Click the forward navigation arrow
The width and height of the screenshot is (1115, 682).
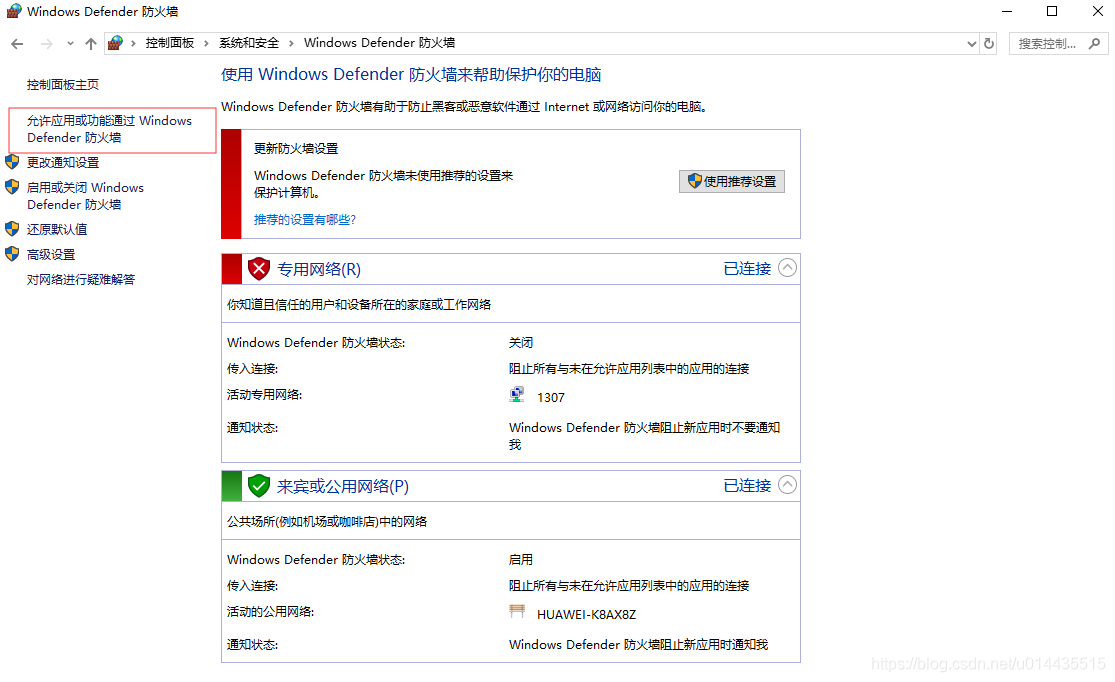tap(46, 44)
